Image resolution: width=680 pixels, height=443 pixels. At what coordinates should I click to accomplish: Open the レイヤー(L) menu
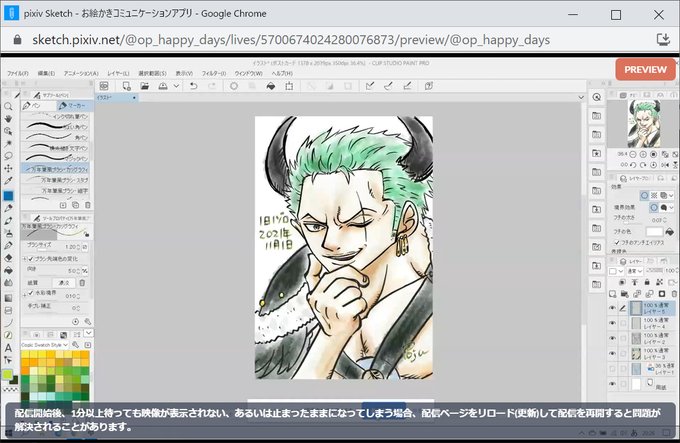tap(118, 73)
